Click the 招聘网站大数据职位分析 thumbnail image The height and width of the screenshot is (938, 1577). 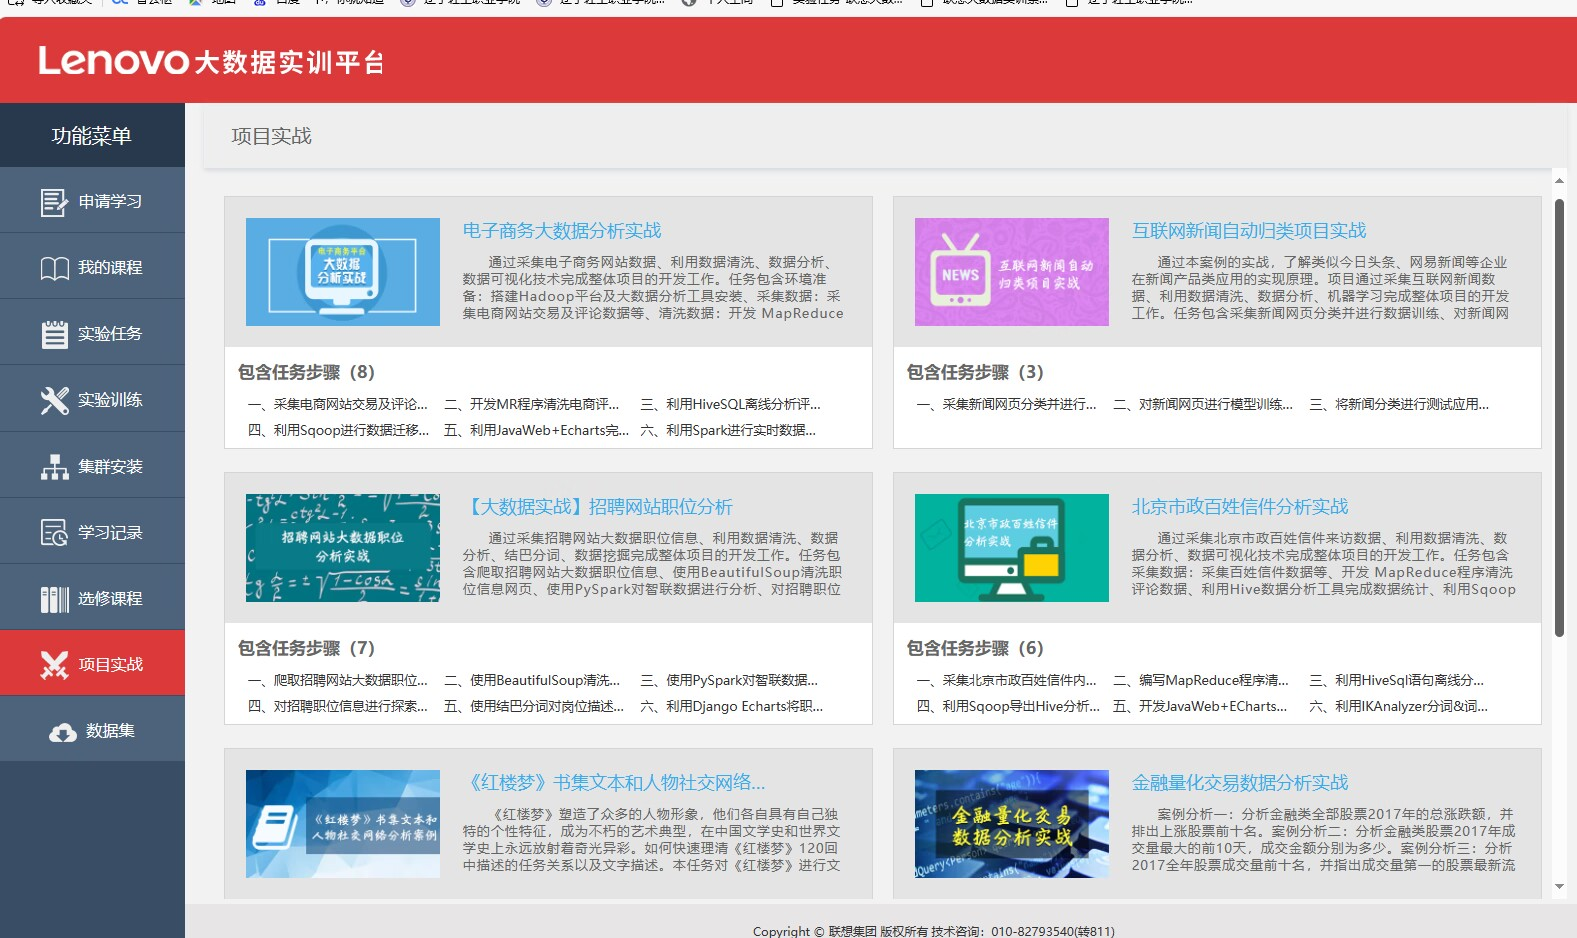[343, 548]
